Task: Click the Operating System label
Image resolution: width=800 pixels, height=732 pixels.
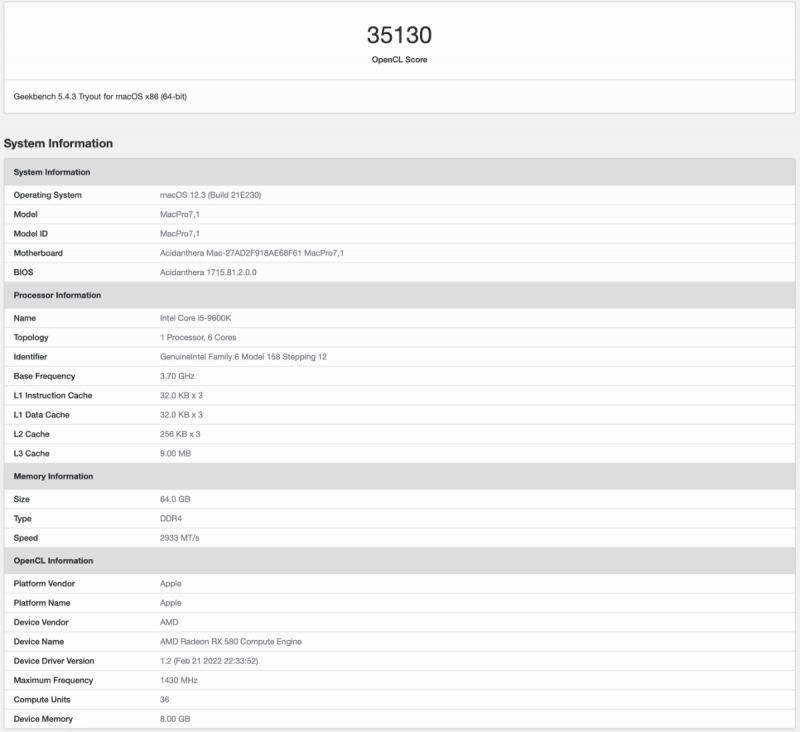Action: tap(47, 195)
